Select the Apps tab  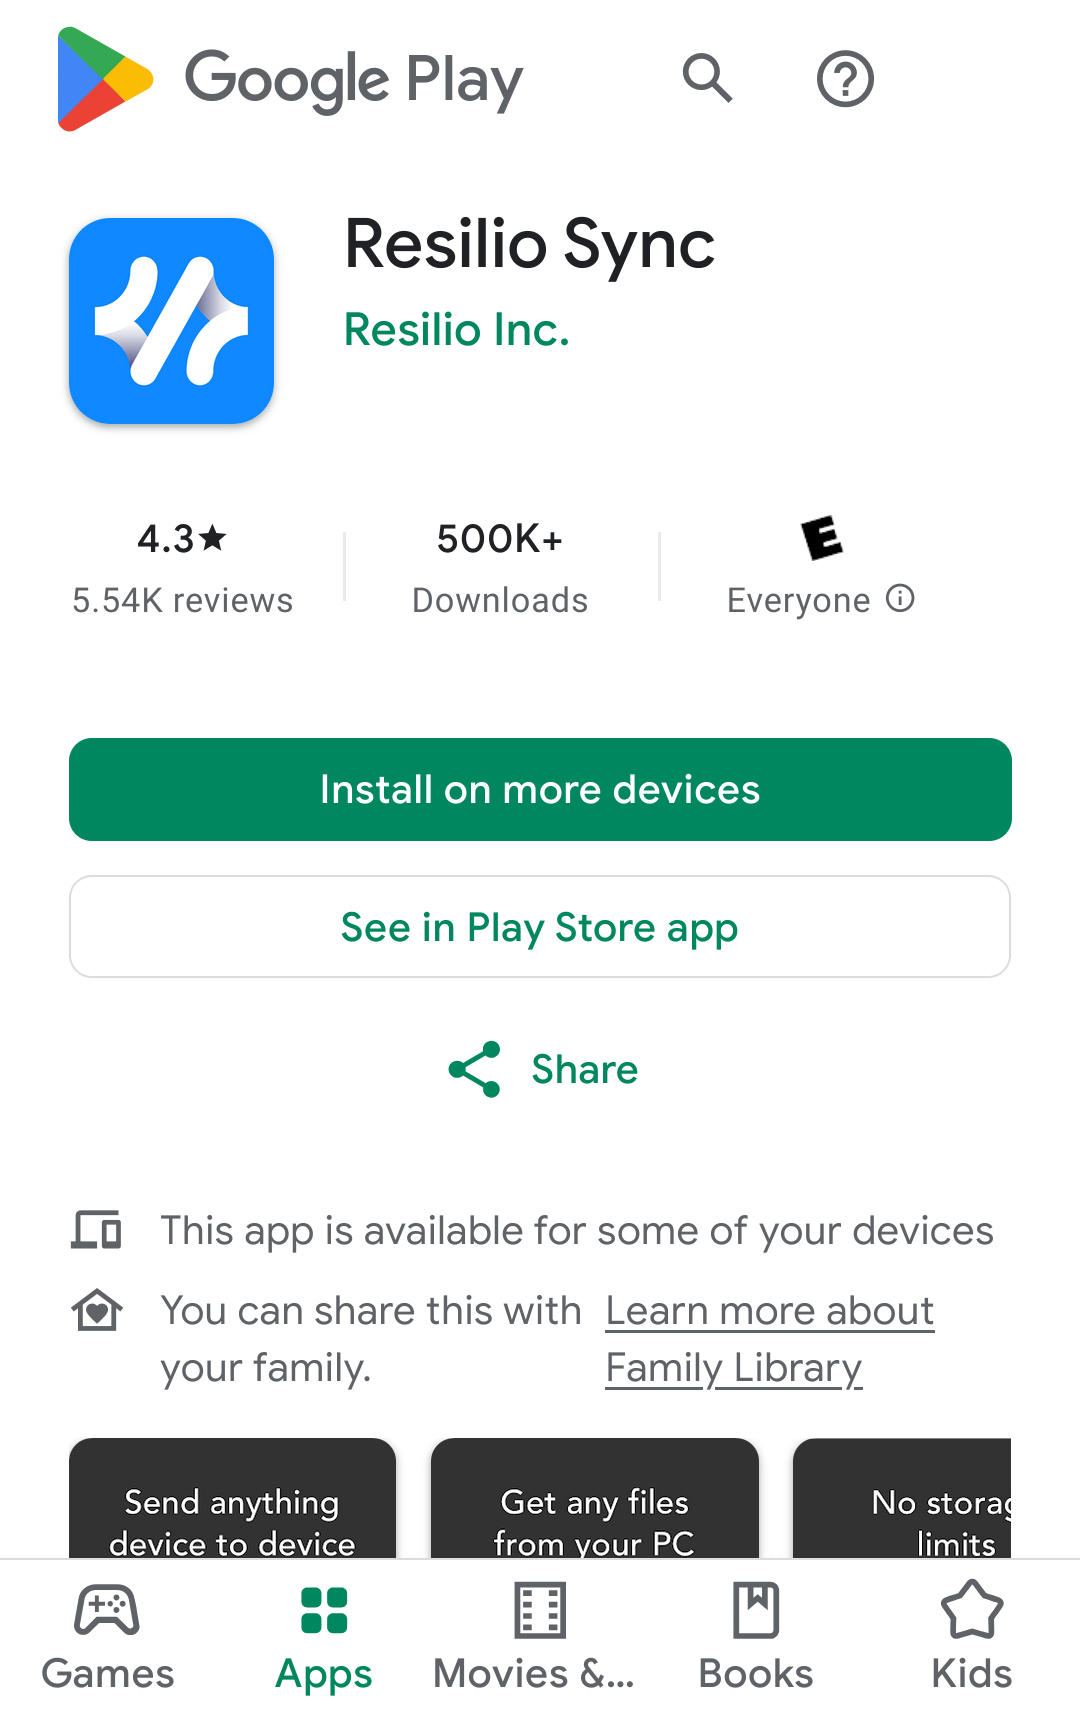click(324, 1636)
